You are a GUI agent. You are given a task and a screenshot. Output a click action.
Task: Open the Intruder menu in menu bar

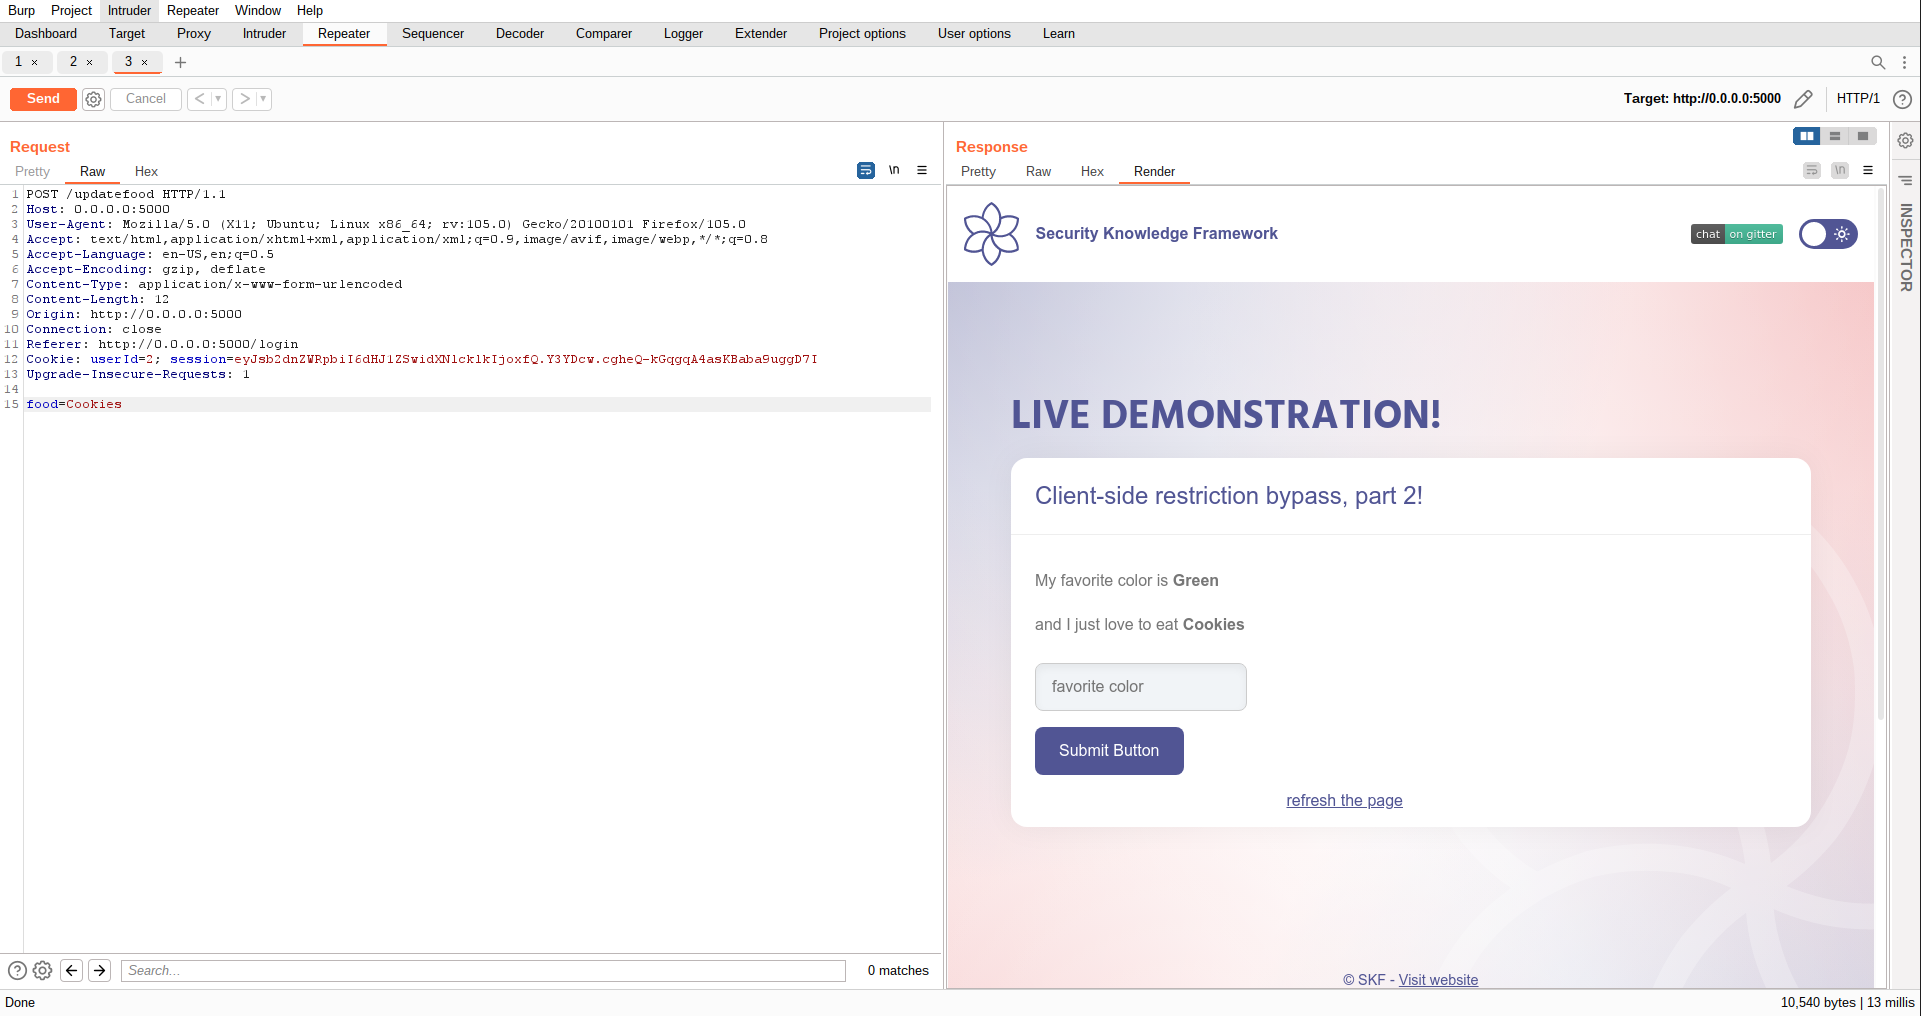coord(129,10)
